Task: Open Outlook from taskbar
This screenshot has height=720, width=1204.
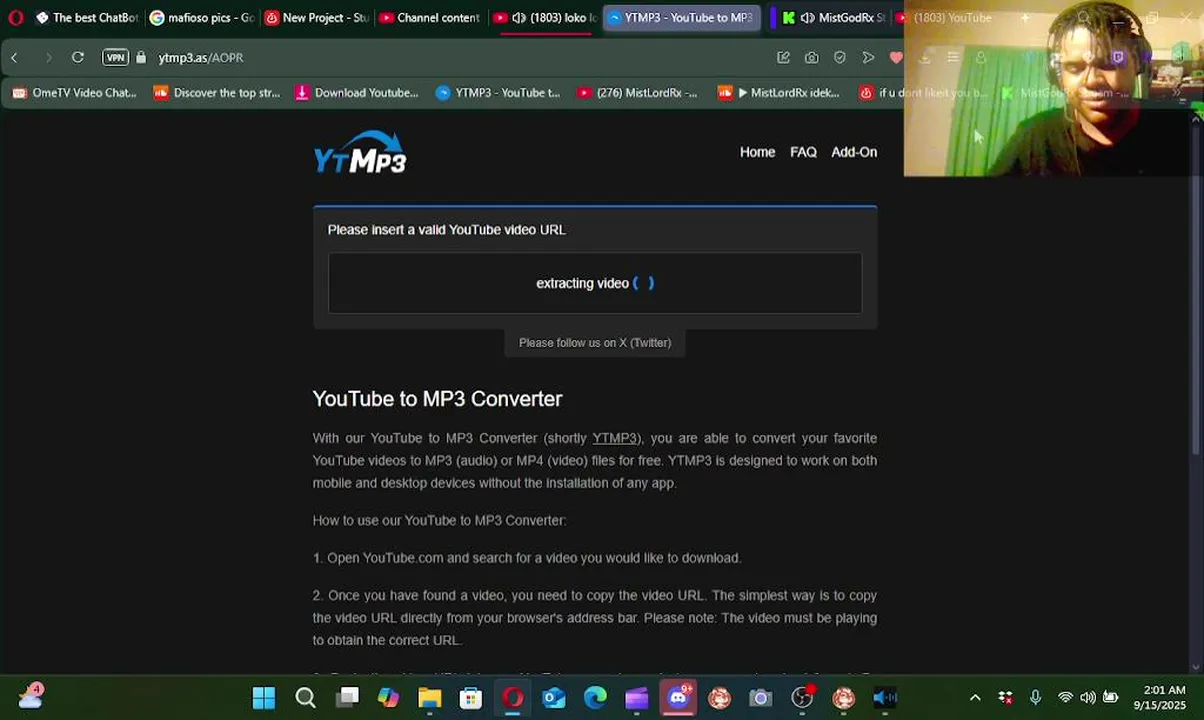Action: (554, 698)
